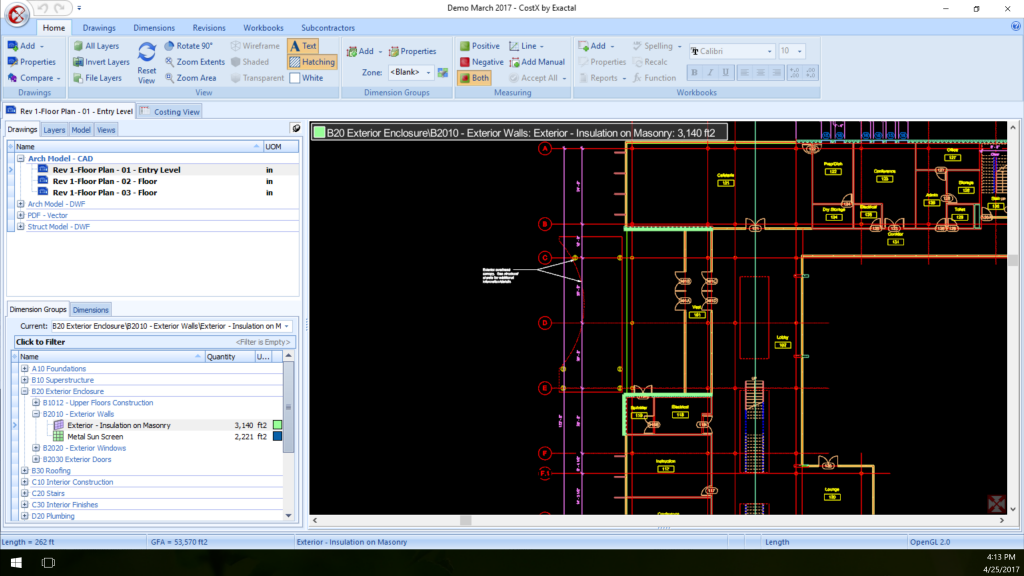The height and width of the screenshot is (576, 1024).
Task: Click the Compare drawings icon
Action: (x=12, y=78)
